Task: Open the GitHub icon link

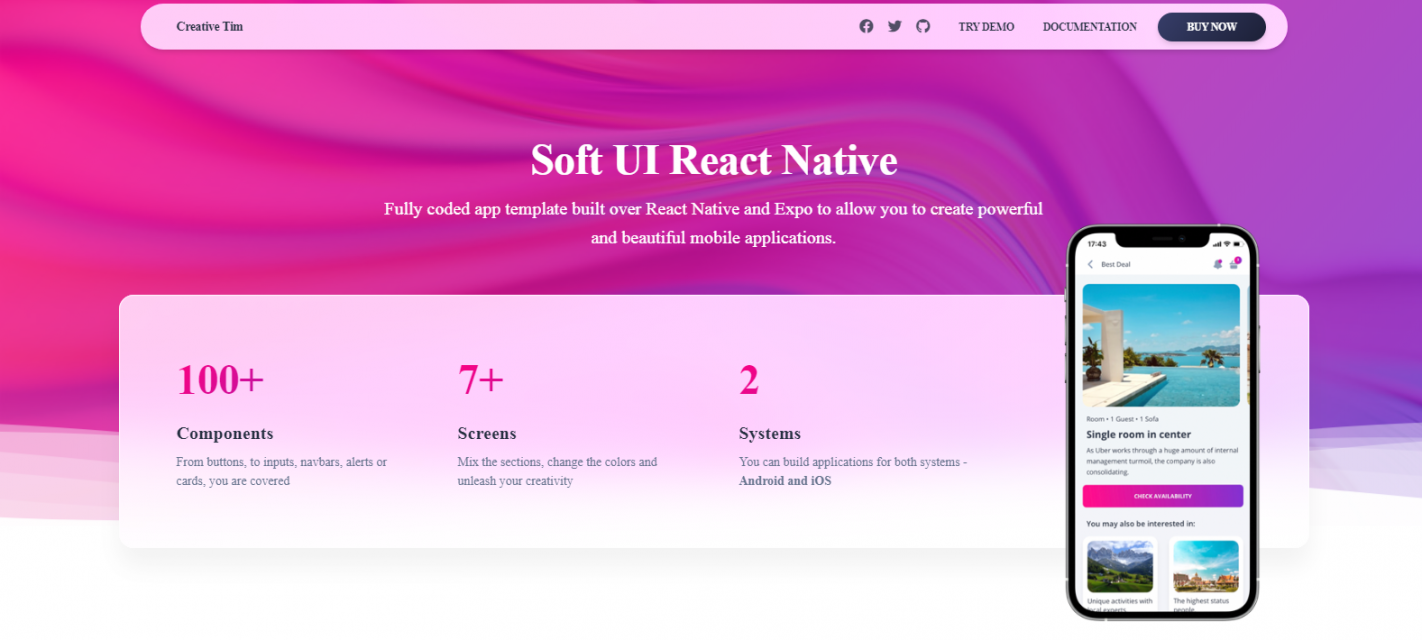Action: 923,26
